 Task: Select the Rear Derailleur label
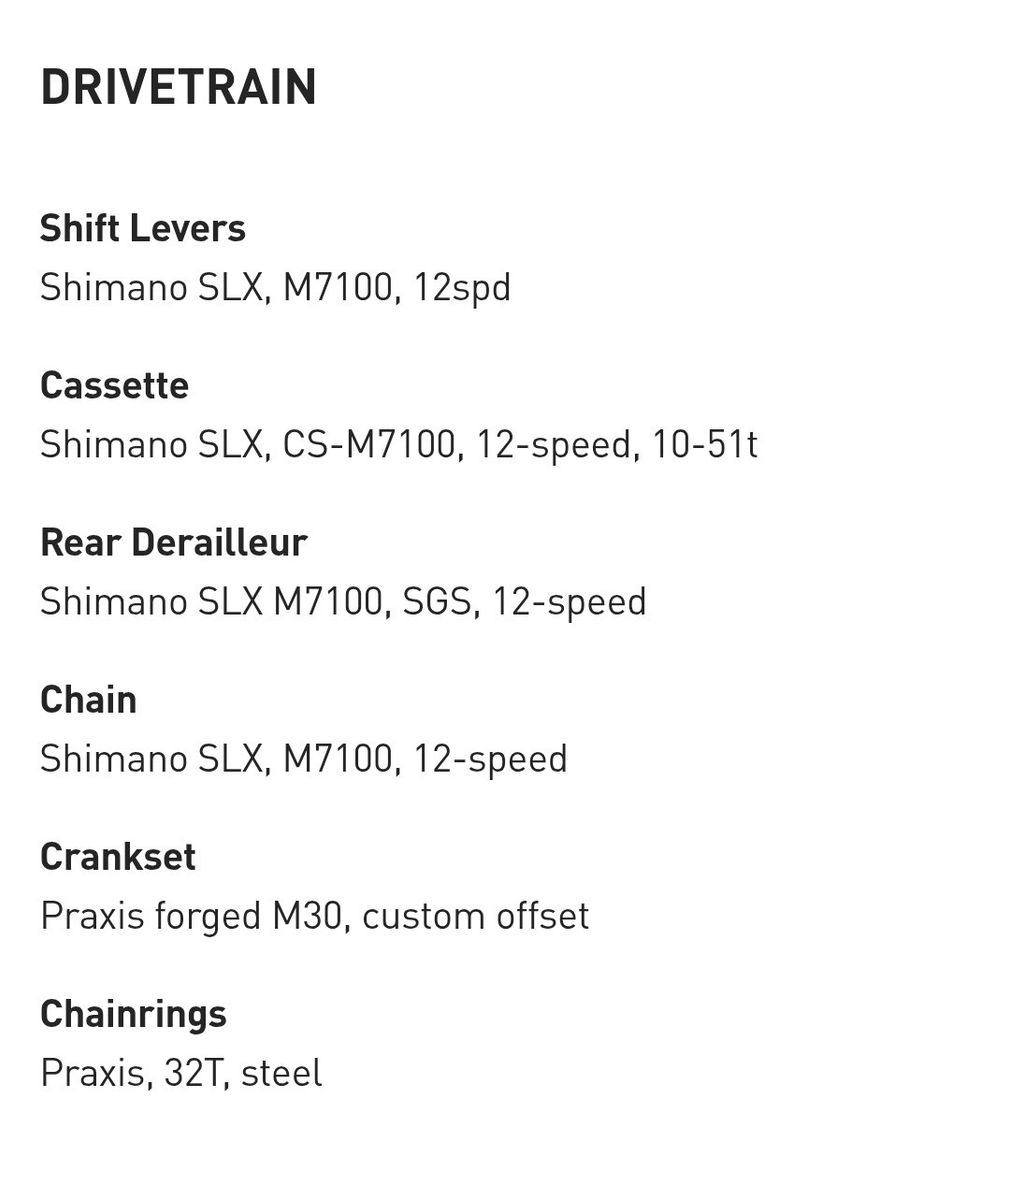[x=173, y=543]
